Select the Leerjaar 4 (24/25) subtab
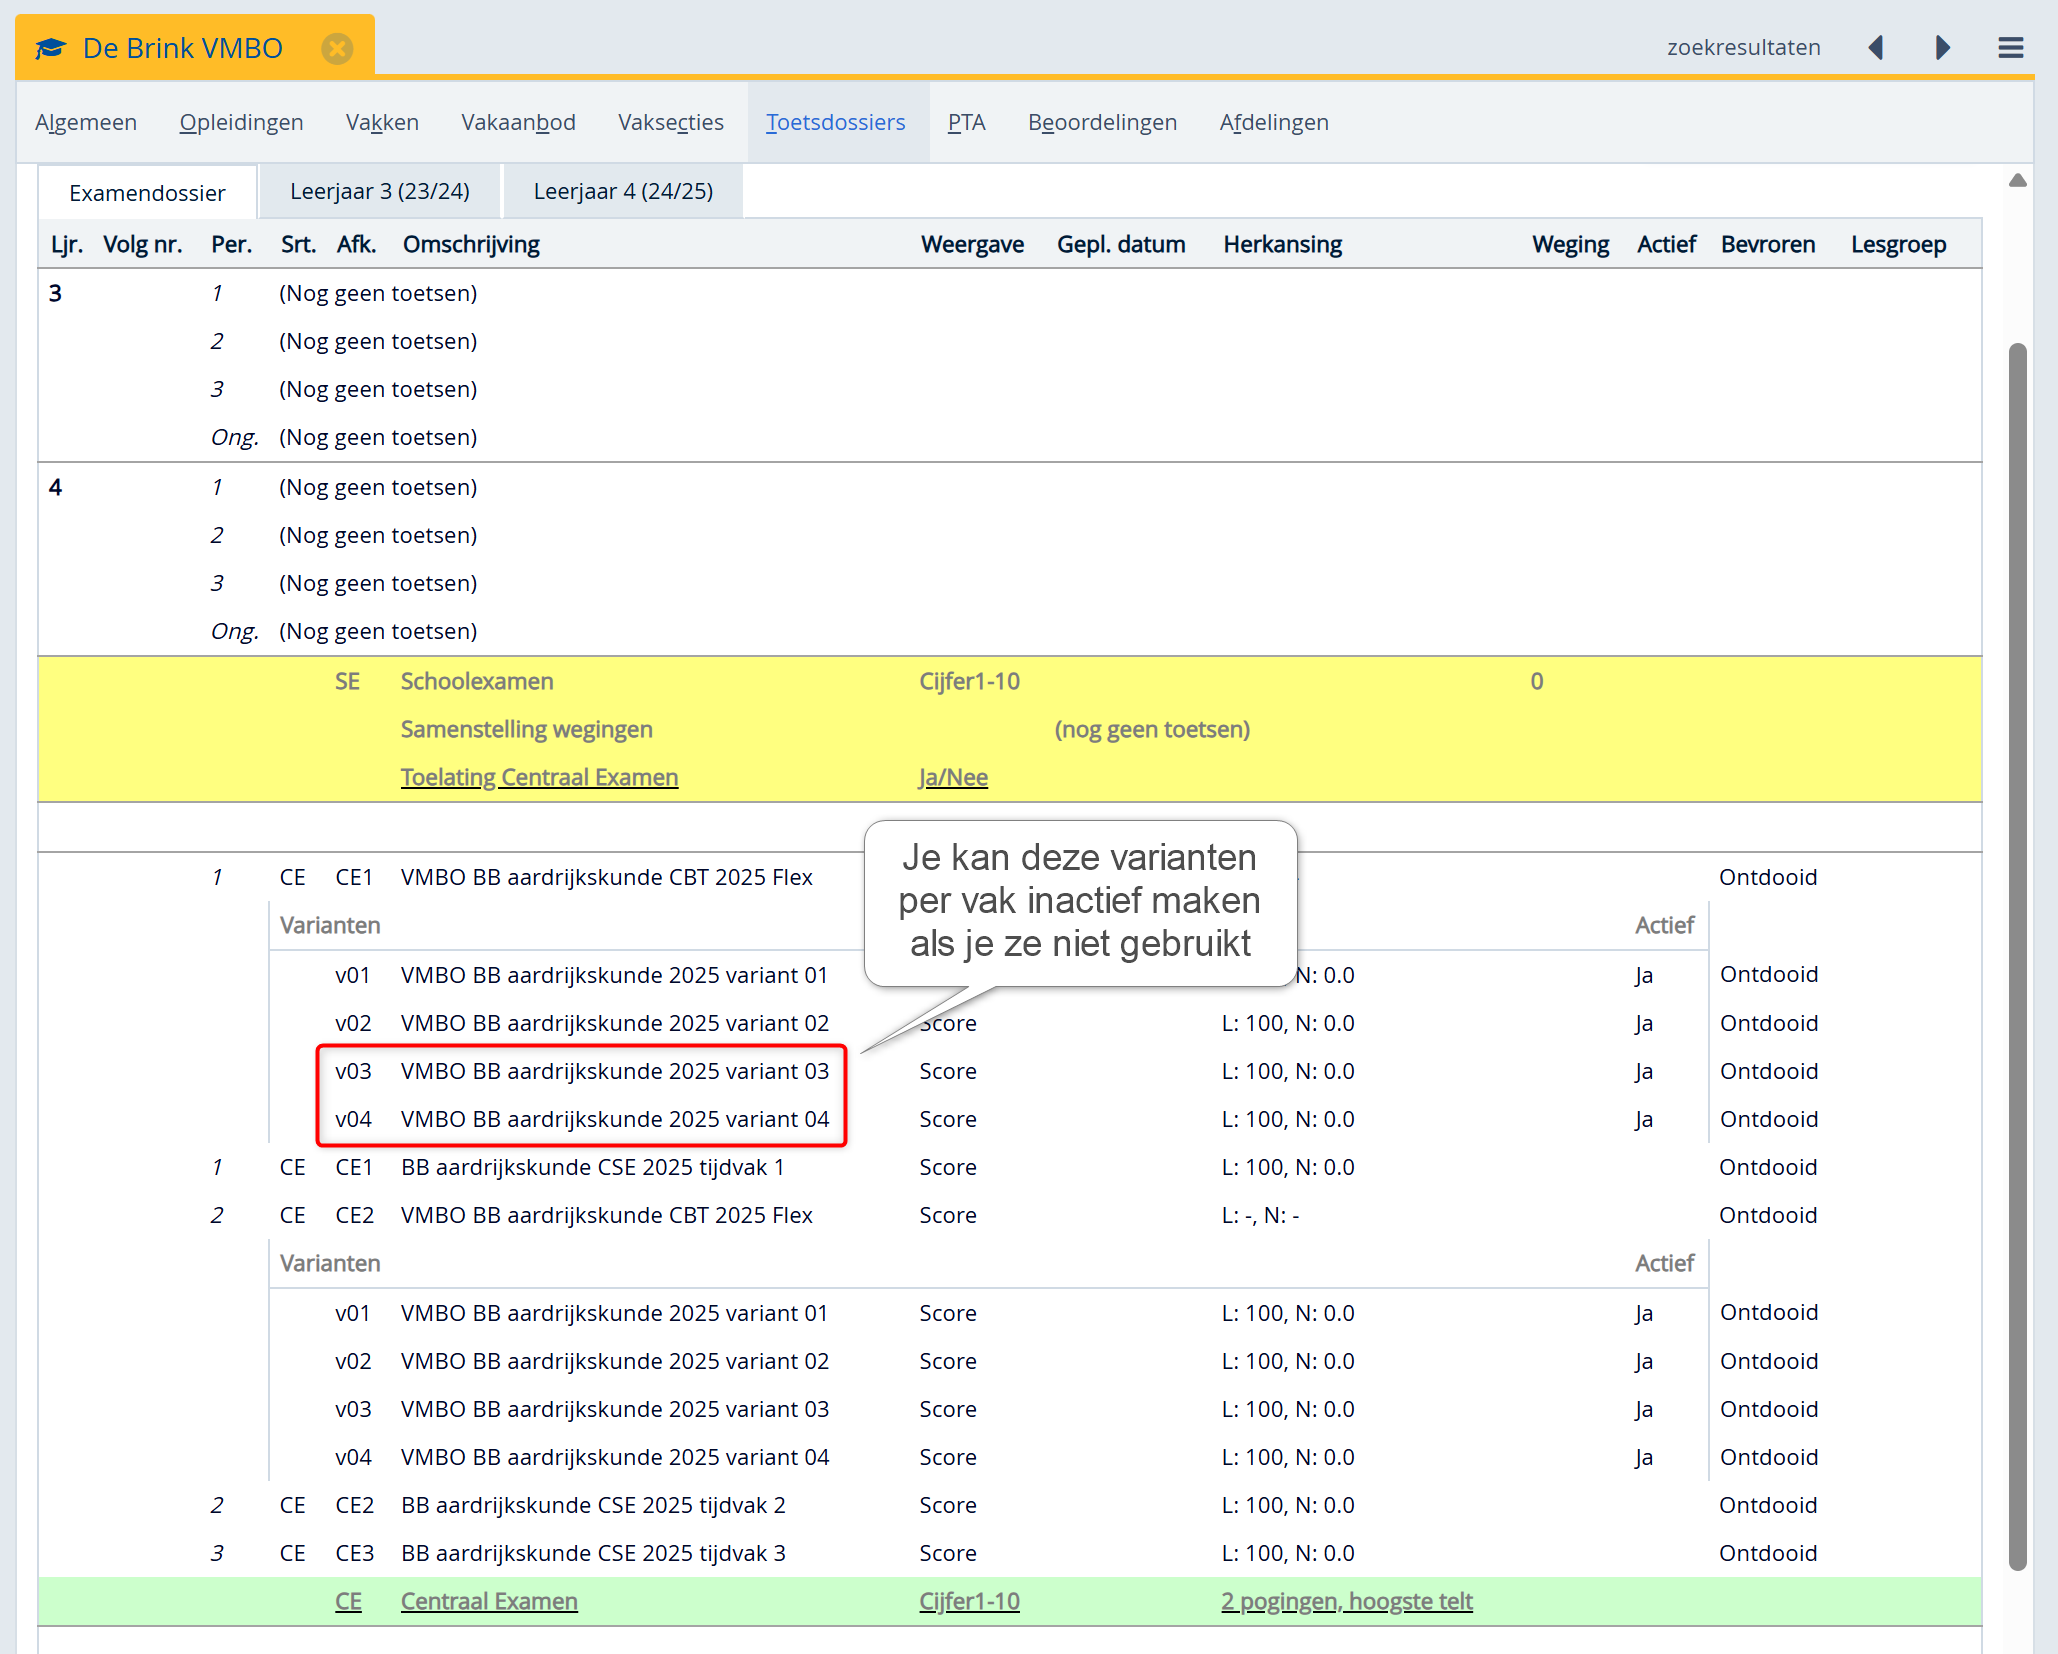 (x=623, y=191)
